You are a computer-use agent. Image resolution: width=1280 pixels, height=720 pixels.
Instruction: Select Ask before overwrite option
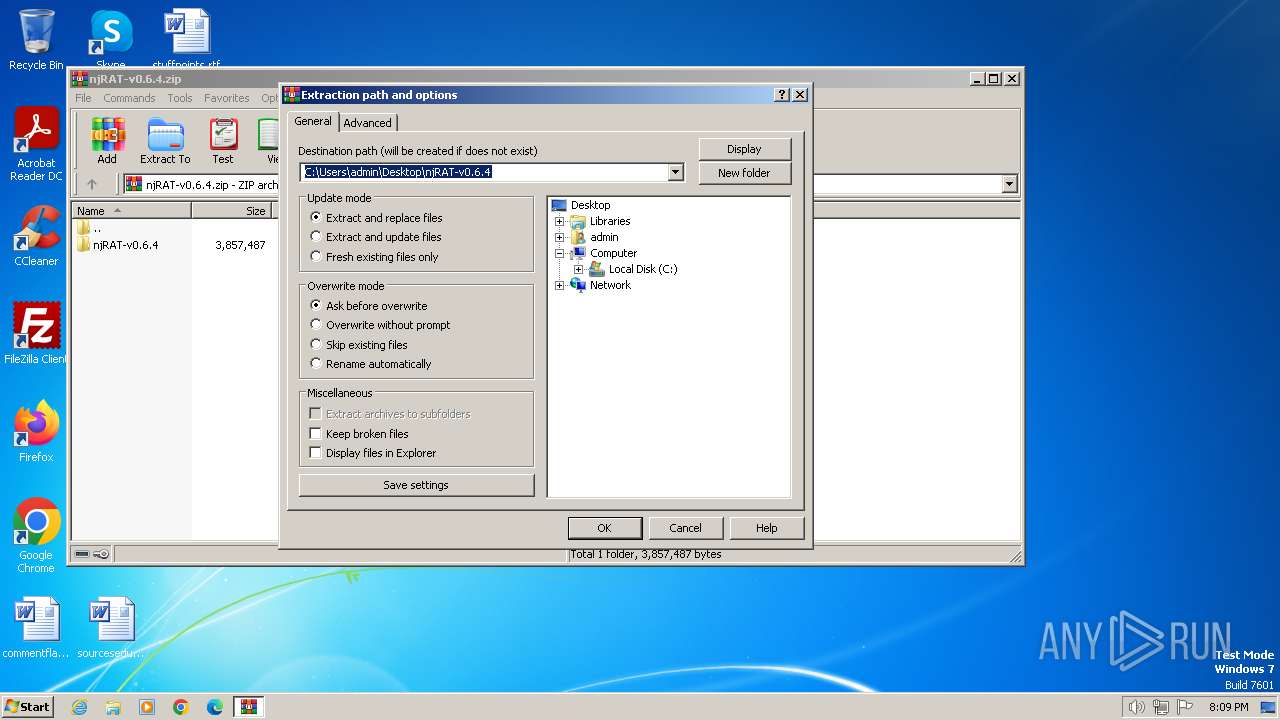pos(316,306)
